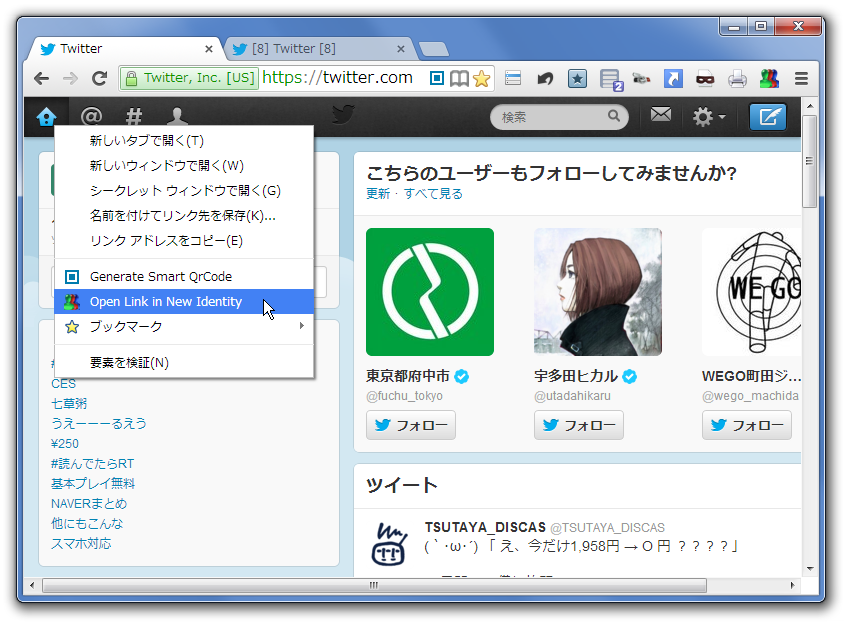Open the 東京都府中市 profile picture

pos(430,292)
